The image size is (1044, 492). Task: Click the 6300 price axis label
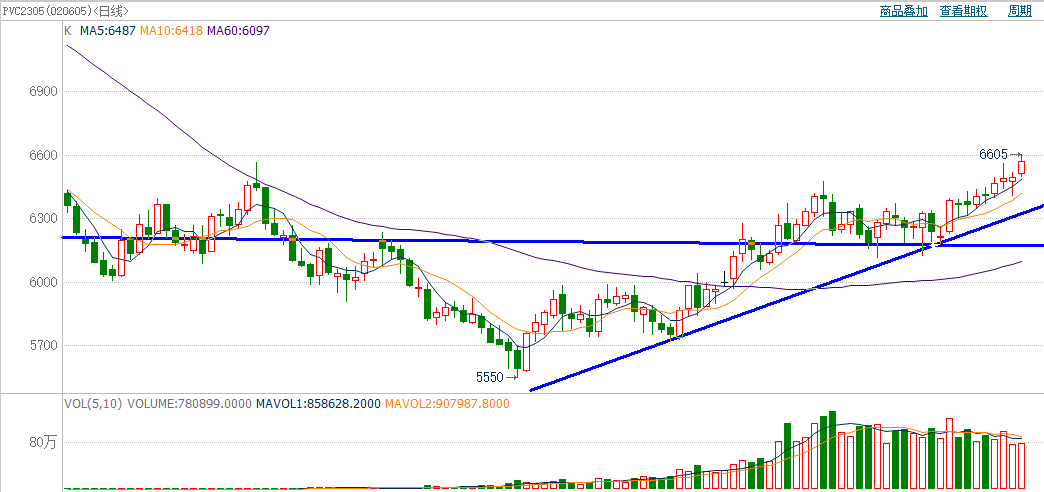(x=41, y=219)
